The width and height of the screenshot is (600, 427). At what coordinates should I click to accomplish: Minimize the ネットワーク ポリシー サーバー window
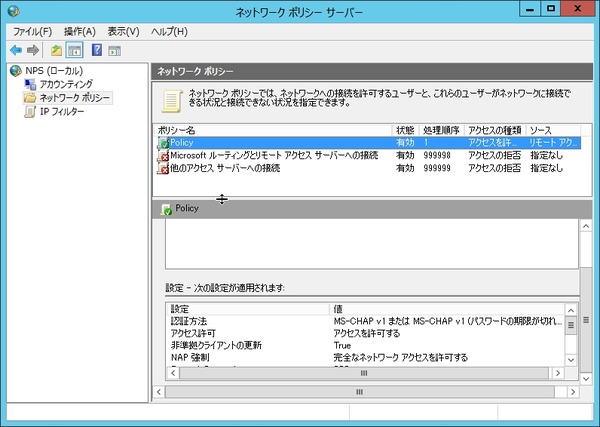530,9
